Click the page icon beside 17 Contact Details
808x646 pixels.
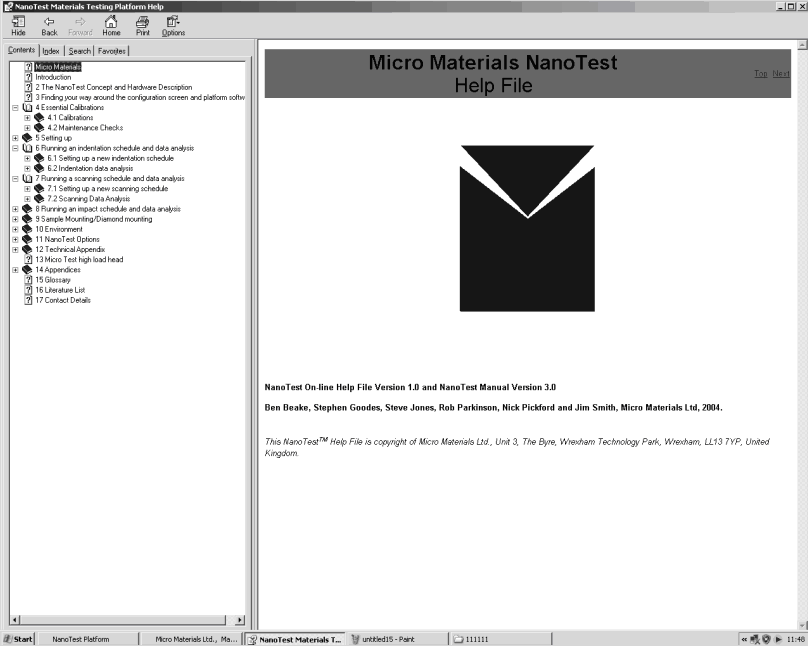click(28, 300)
